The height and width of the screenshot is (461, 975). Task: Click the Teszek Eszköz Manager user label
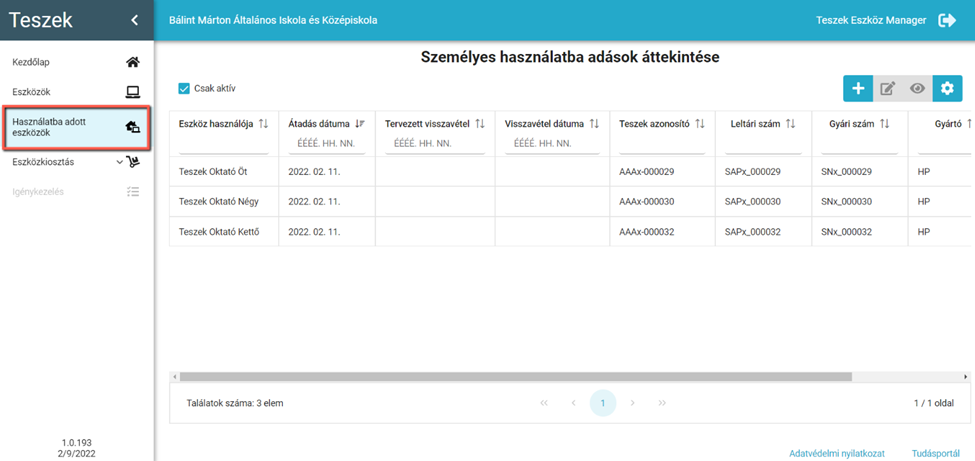[871, 21]
